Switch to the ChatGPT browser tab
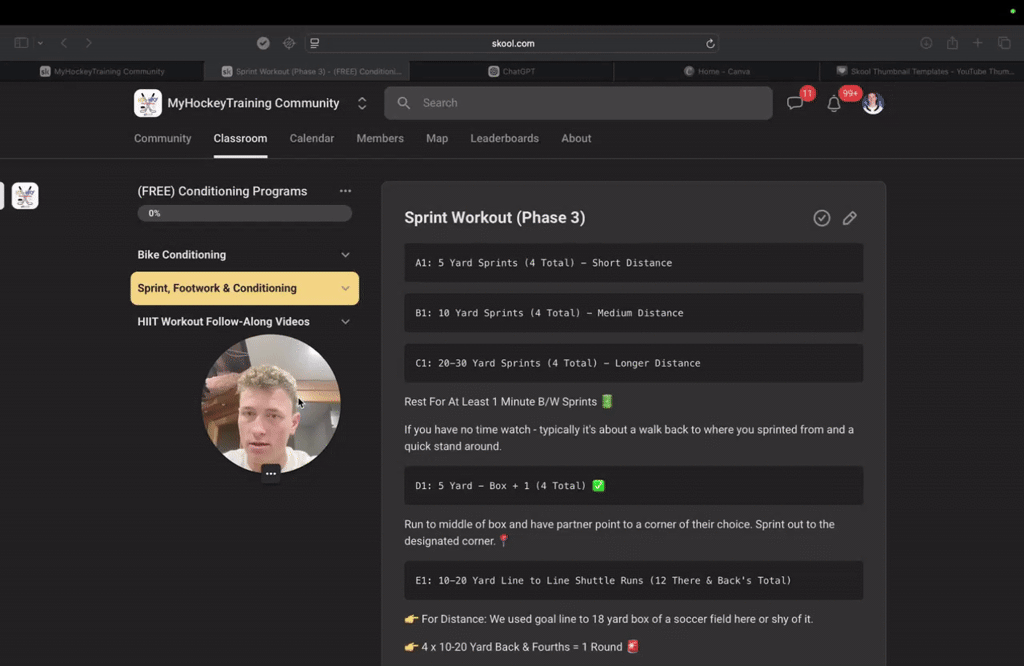Viewport: 1024px width, 666px height. point(511,71)
